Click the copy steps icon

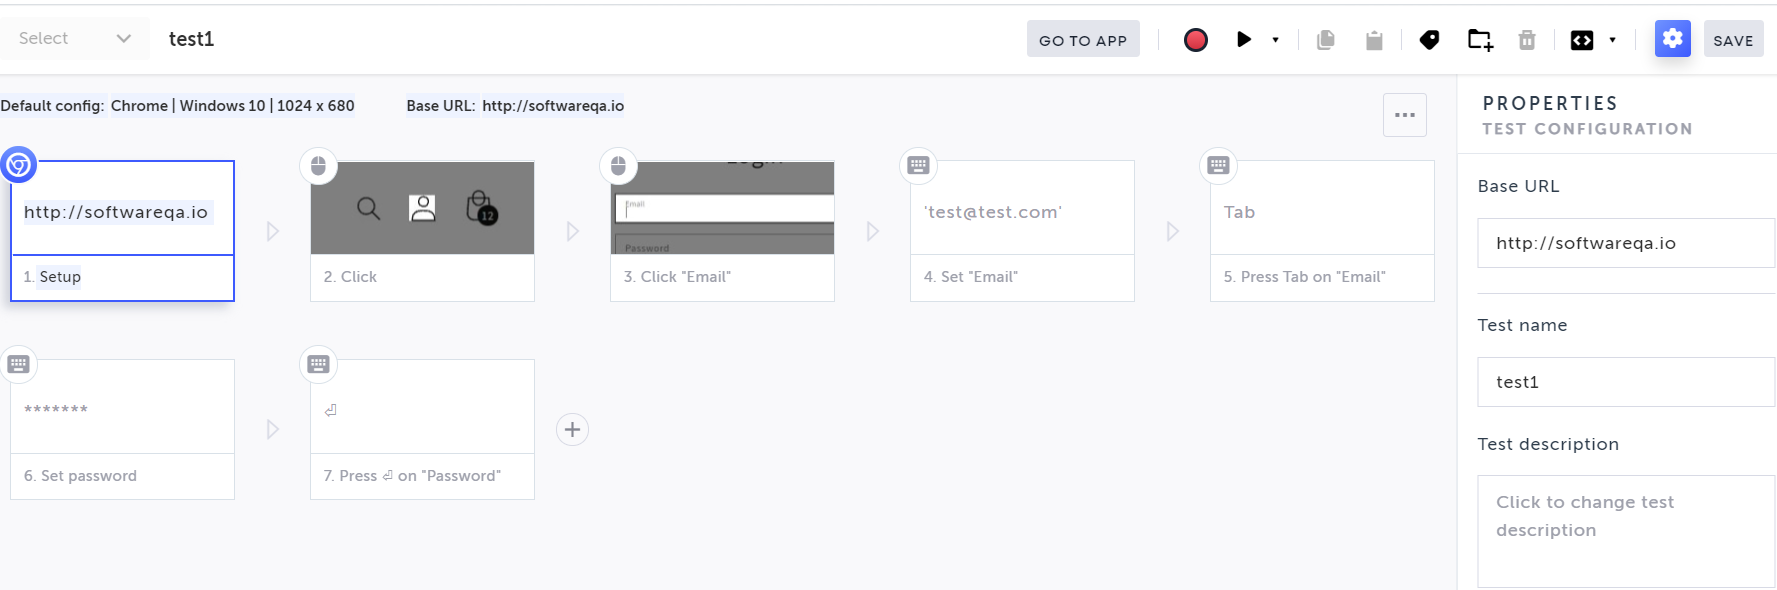tap(1326, 40)
